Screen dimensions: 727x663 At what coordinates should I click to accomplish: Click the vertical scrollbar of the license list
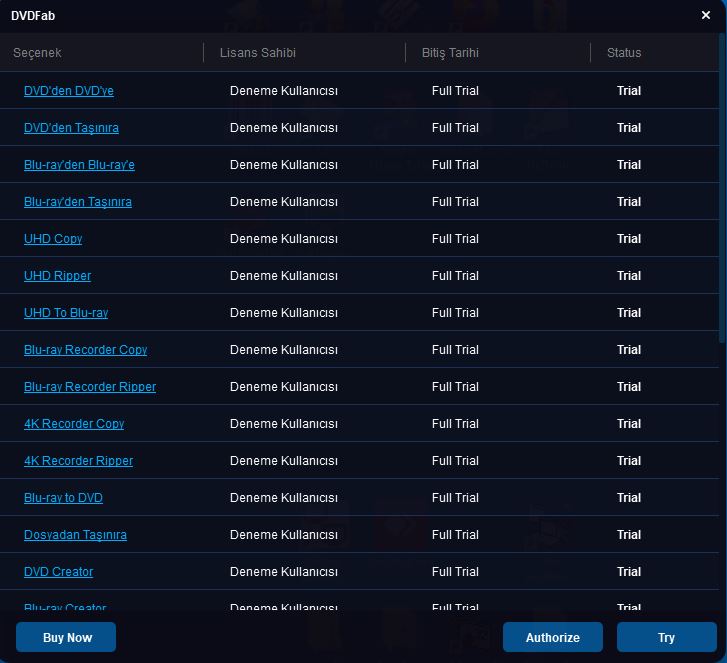pyautogui.click(x=722, y=190)
